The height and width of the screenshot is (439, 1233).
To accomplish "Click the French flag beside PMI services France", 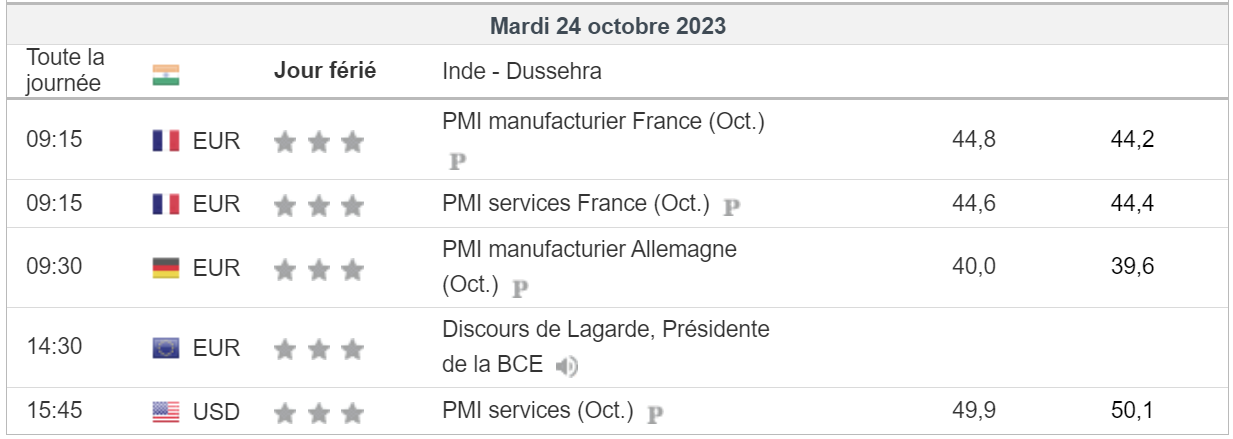I will pos(165,205).
